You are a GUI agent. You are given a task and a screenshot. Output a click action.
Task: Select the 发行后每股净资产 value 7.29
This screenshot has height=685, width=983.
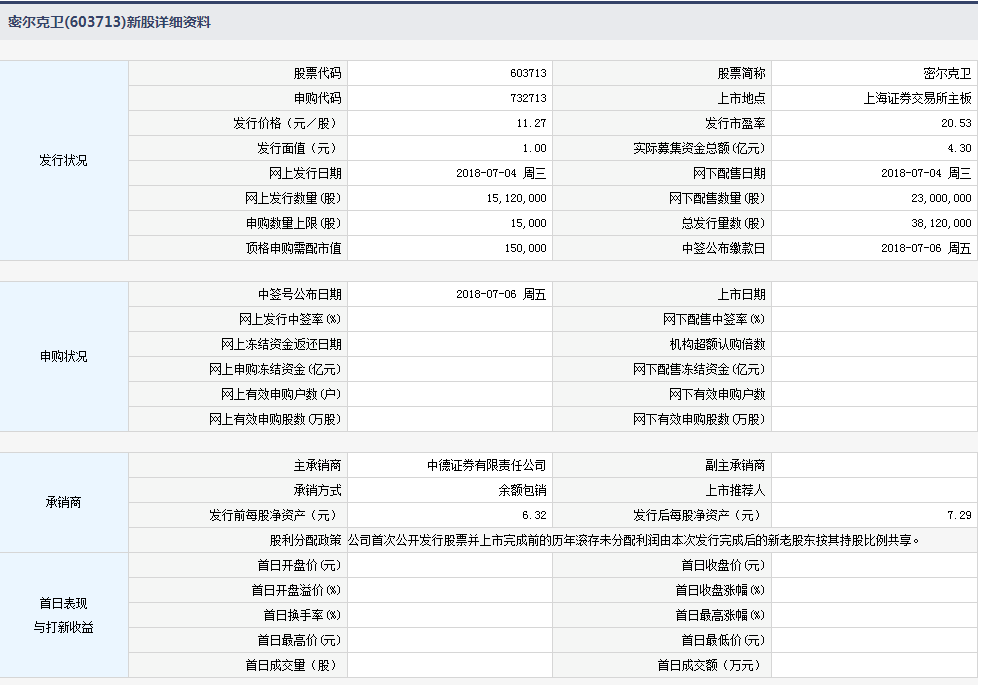click(958, 515)
